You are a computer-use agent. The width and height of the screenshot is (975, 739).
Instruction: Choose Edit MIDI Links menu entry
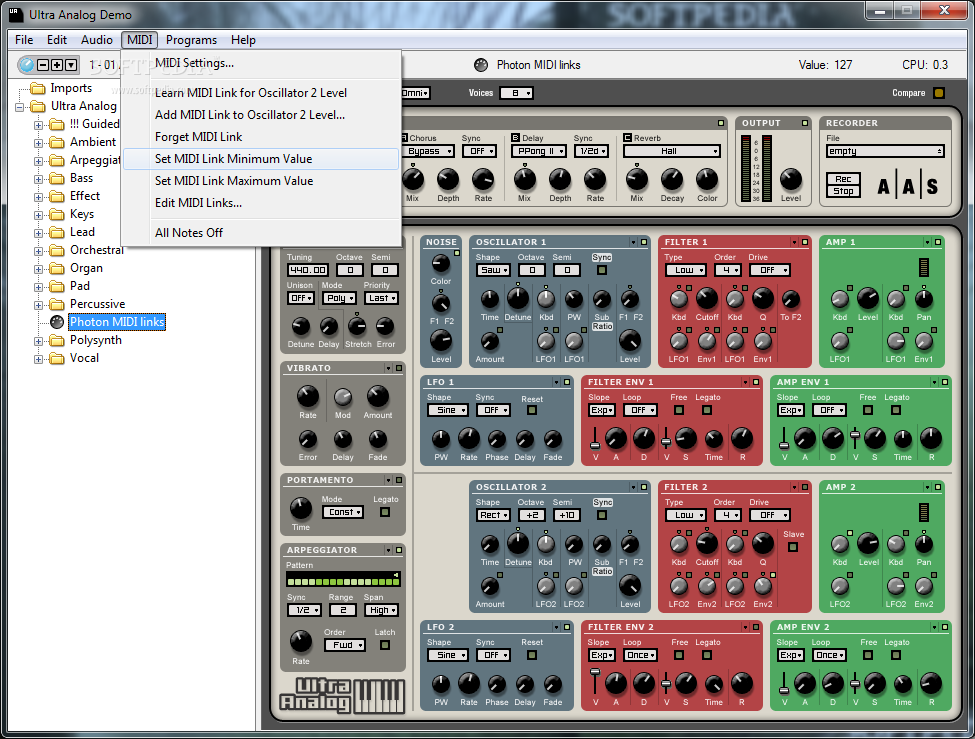pyautogui.click(x=198, y=203)
